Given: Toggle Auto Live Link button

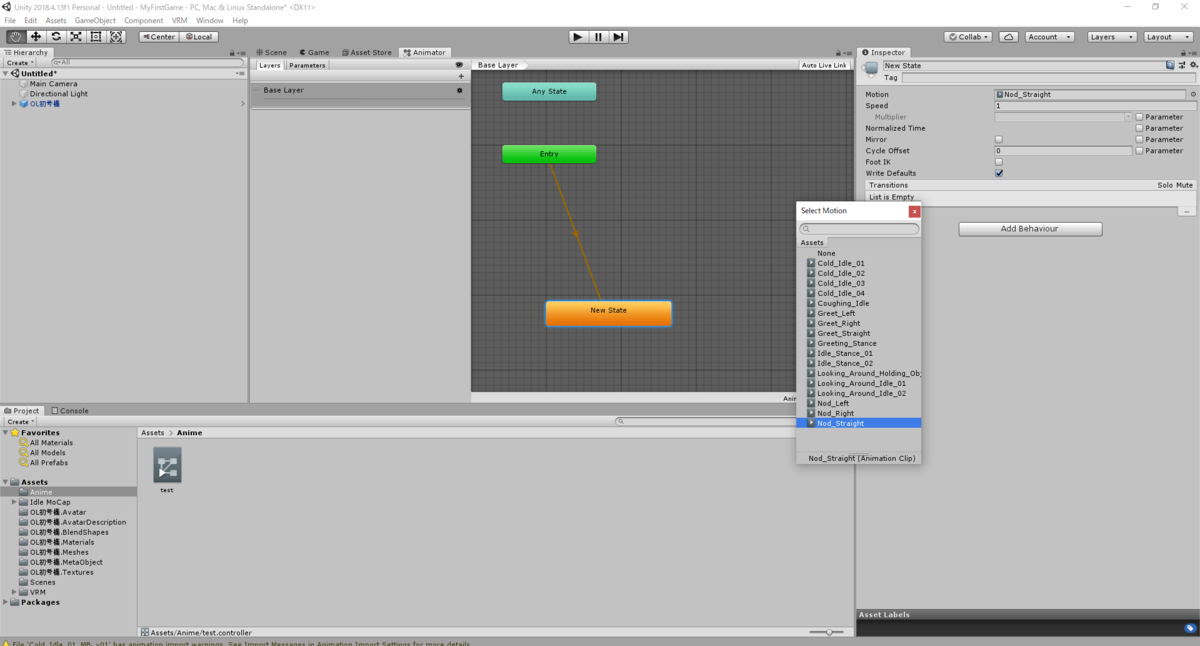Looking at the screenshot, I should pos(824,65).
